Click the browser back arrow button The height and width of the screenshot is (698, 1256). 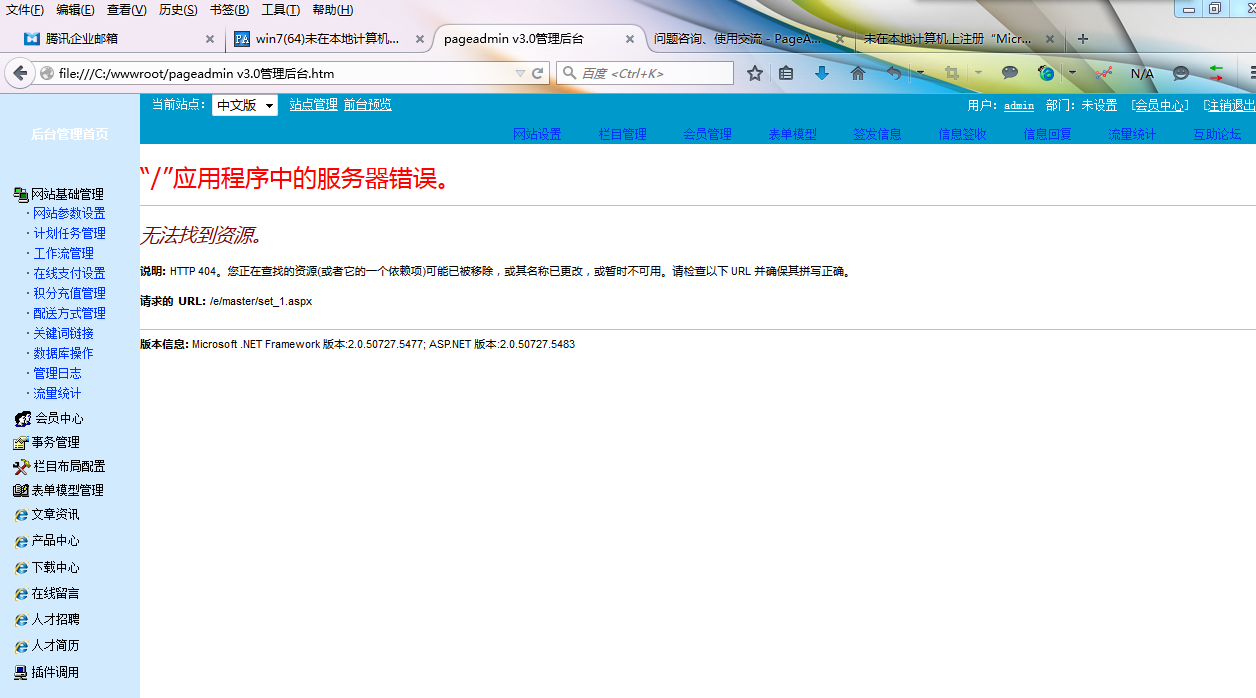pos(20,73)
